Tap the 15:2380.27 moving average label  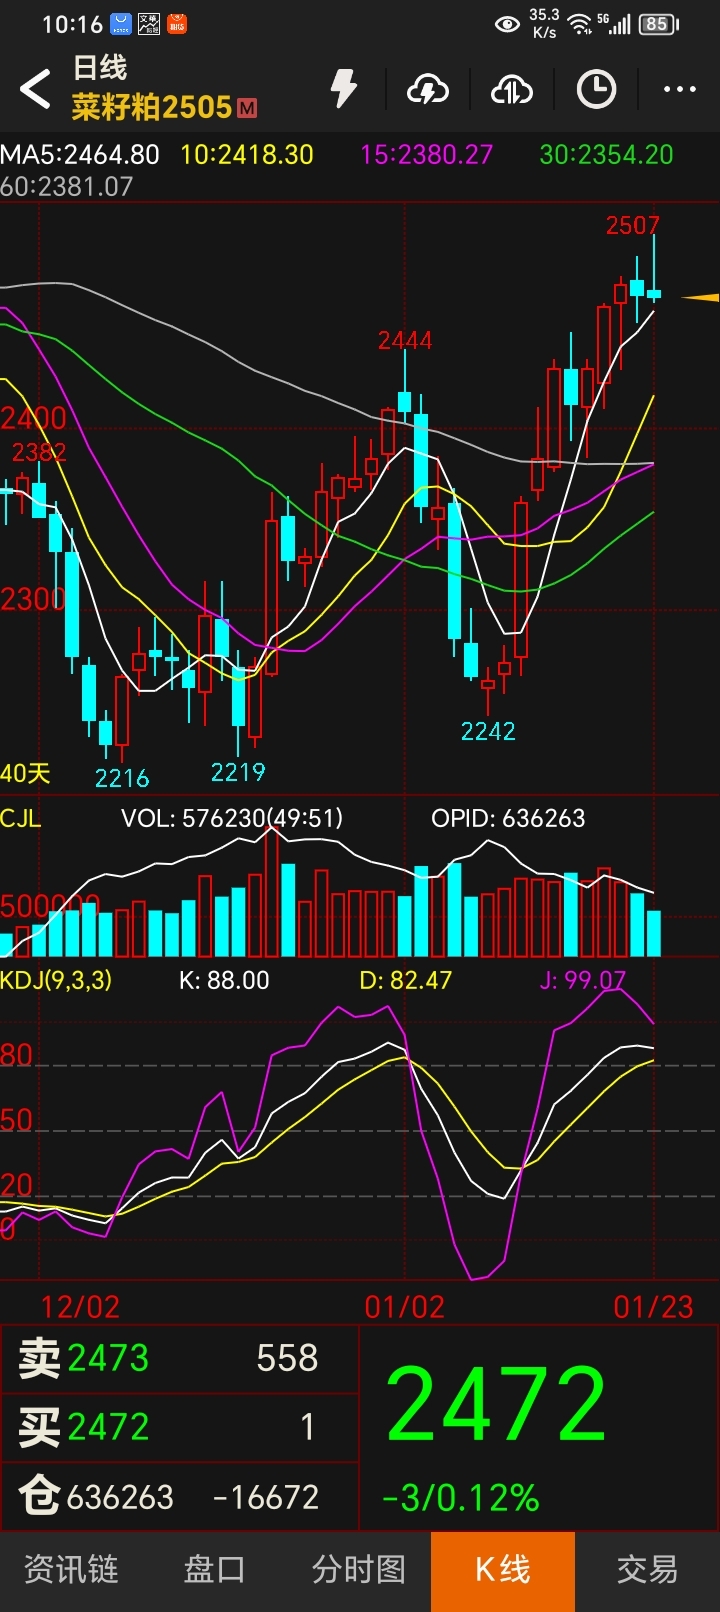pyautogui.click(x=427, y=154)
